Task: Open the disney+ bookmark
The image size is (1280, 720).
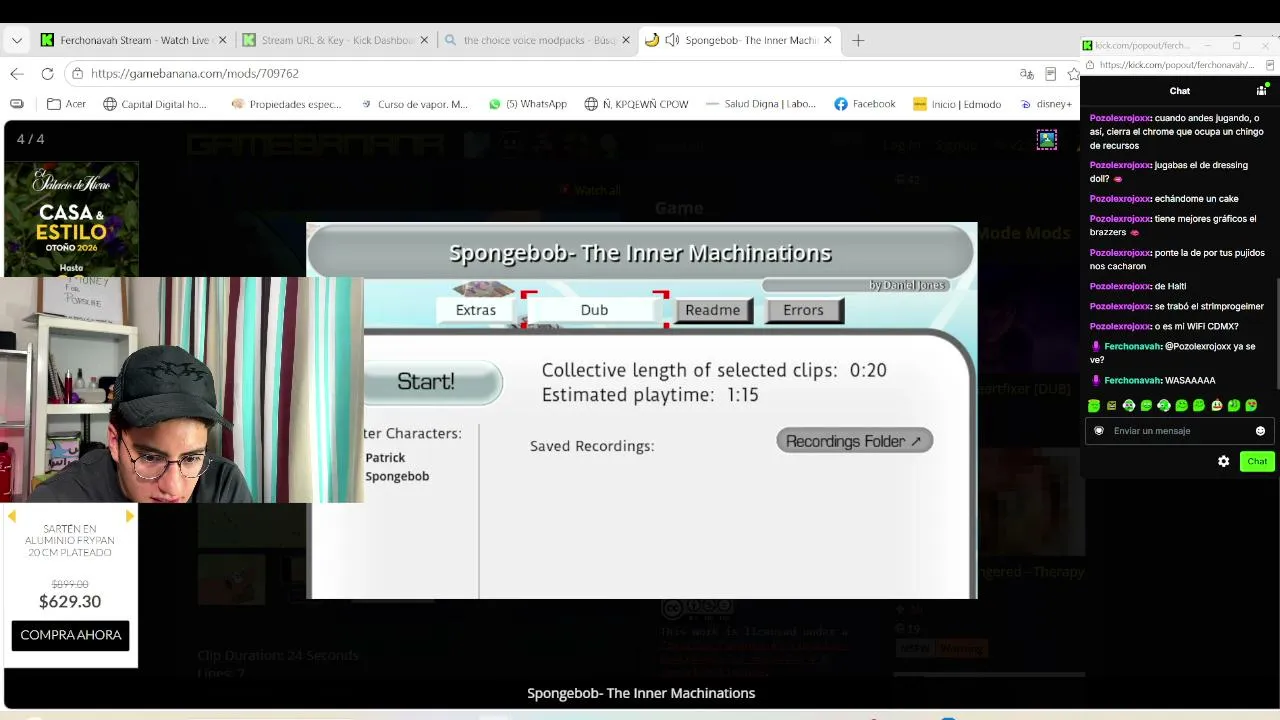Action: coord(1046,104)
